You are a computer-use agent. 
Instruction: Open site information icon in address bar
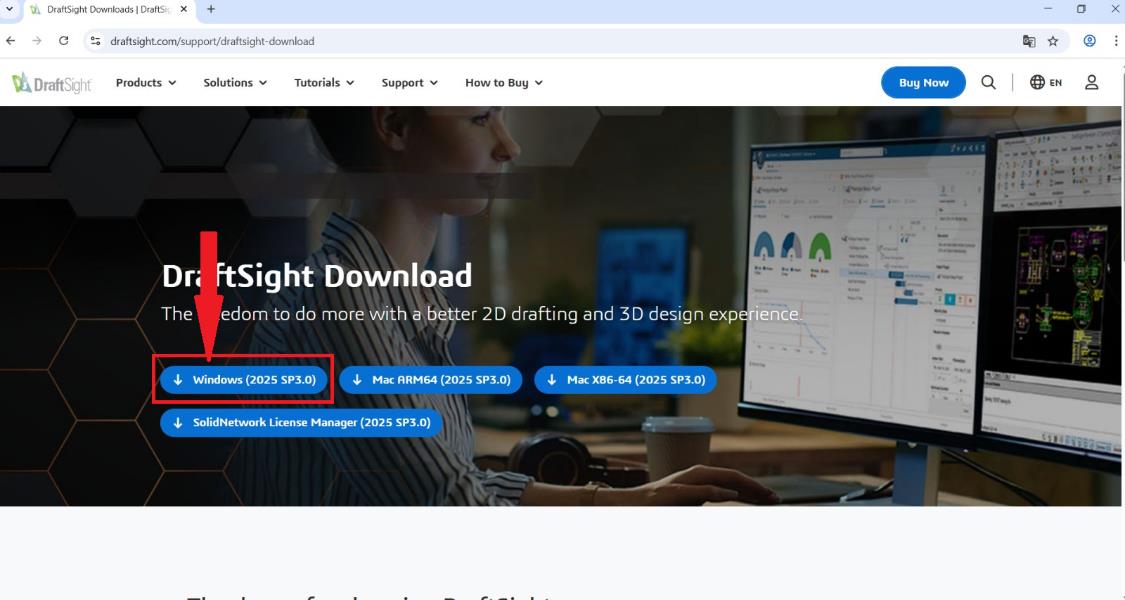coord(95,41)
